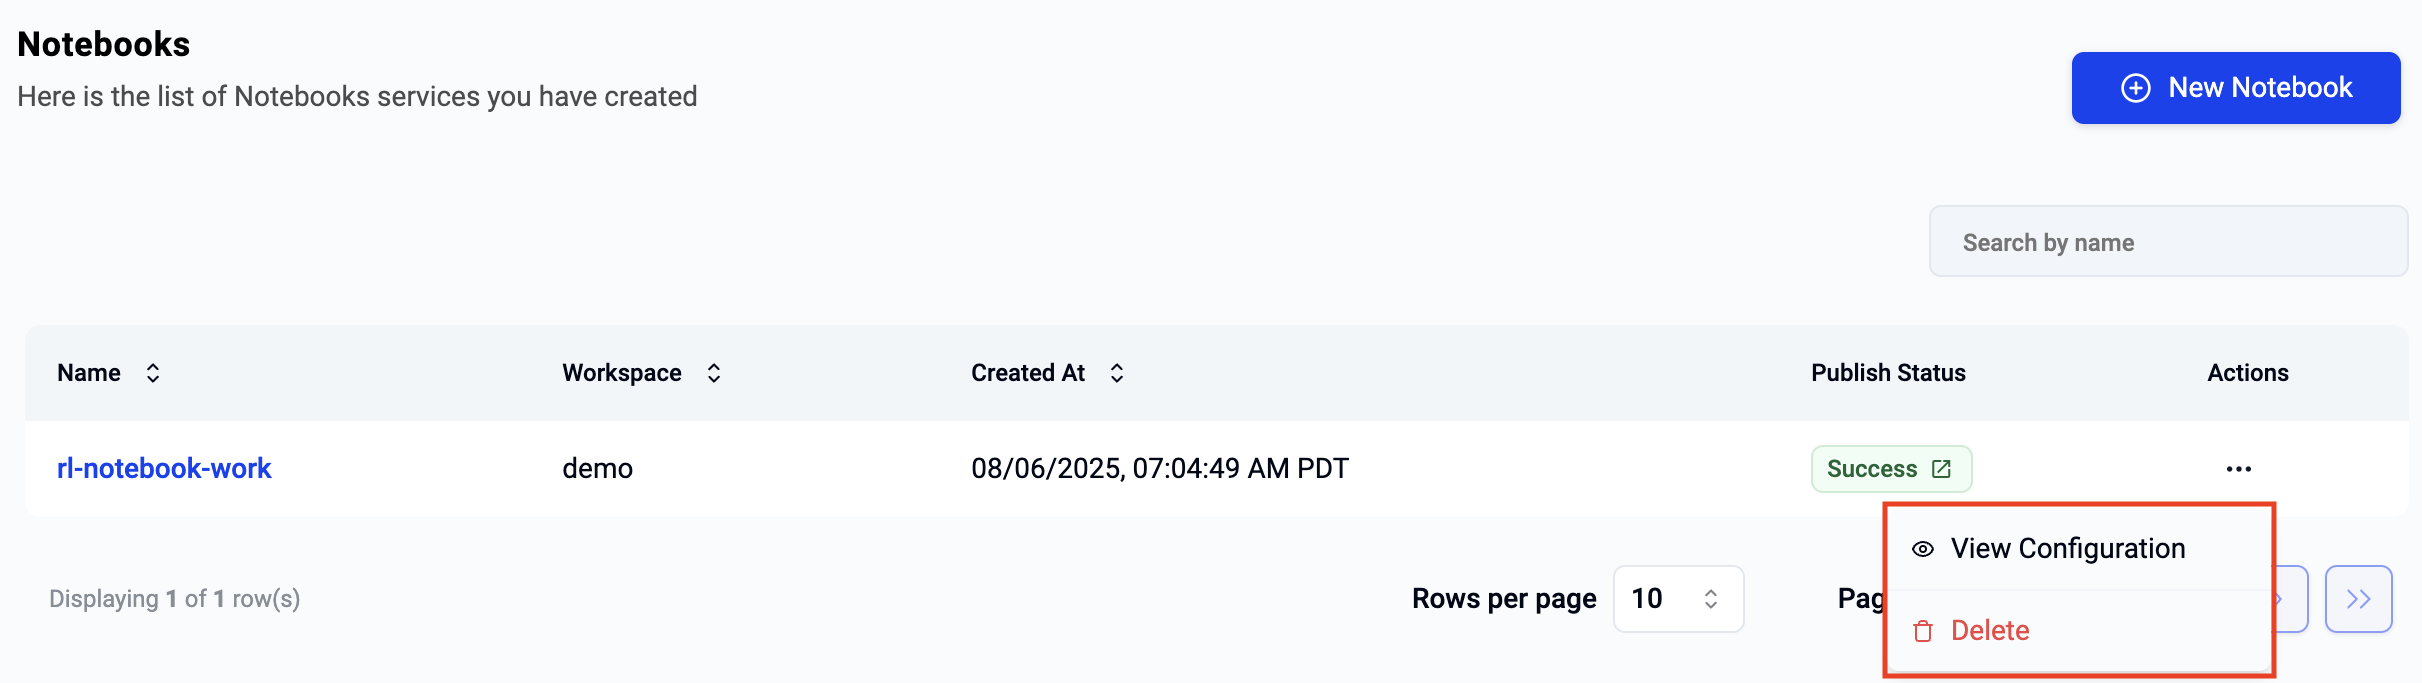
Task: Open the three-dot actions menu
Action: pos(2238,469)
